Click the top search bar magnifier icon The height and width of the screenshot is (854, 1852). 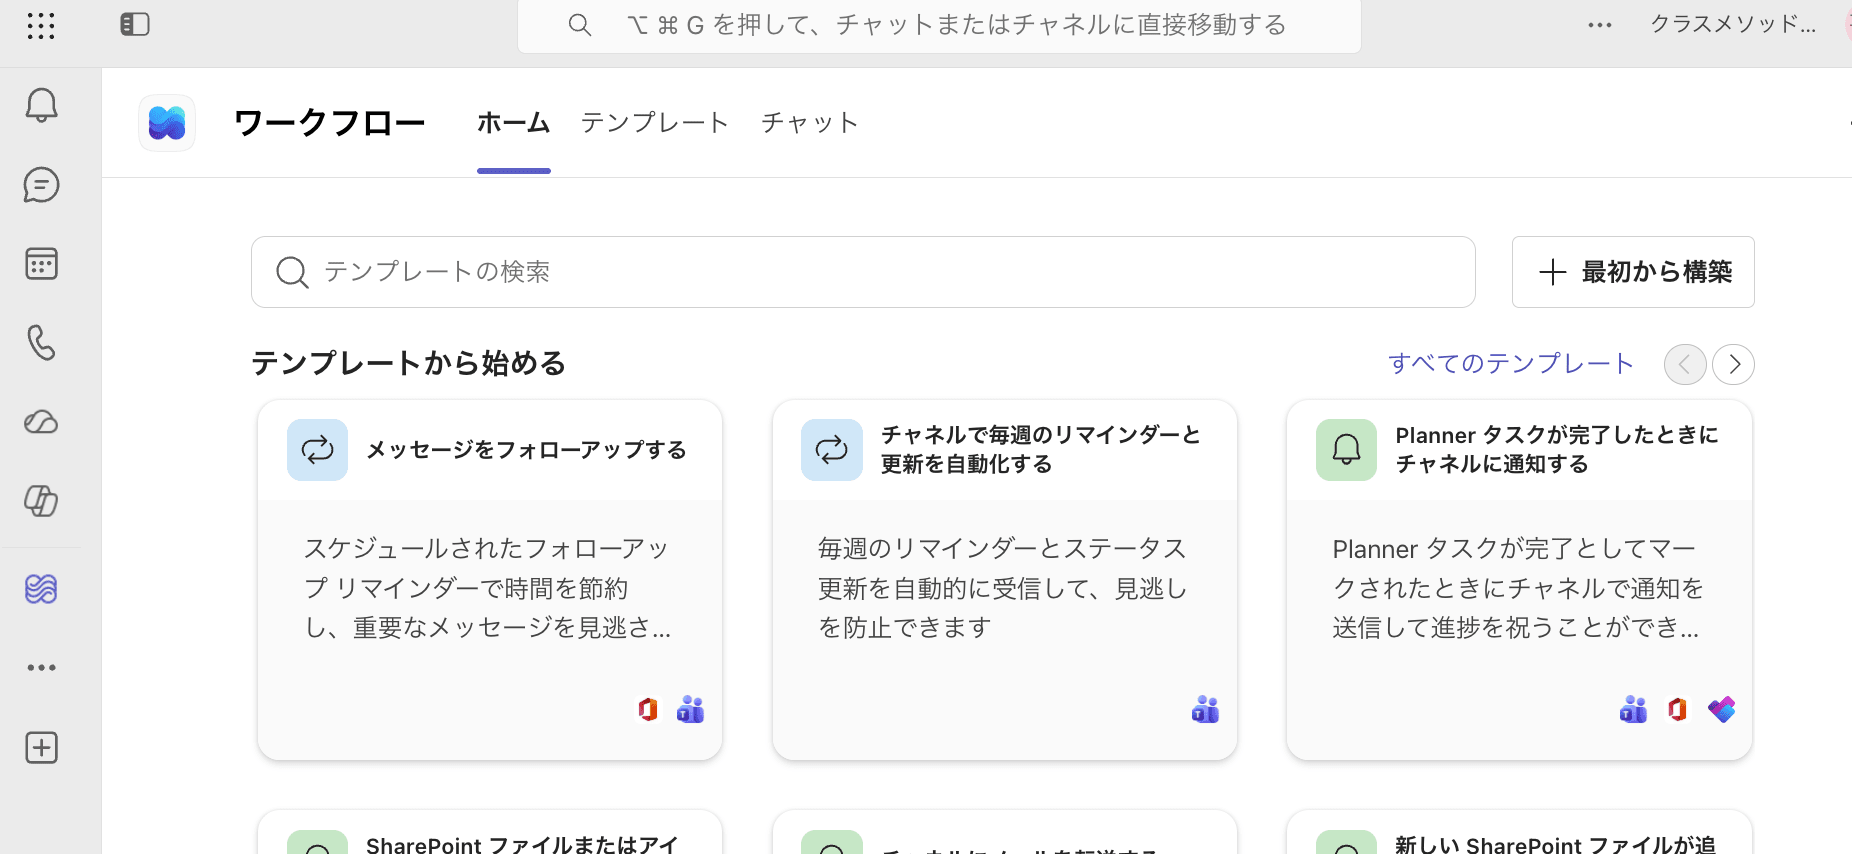[580, 25]
